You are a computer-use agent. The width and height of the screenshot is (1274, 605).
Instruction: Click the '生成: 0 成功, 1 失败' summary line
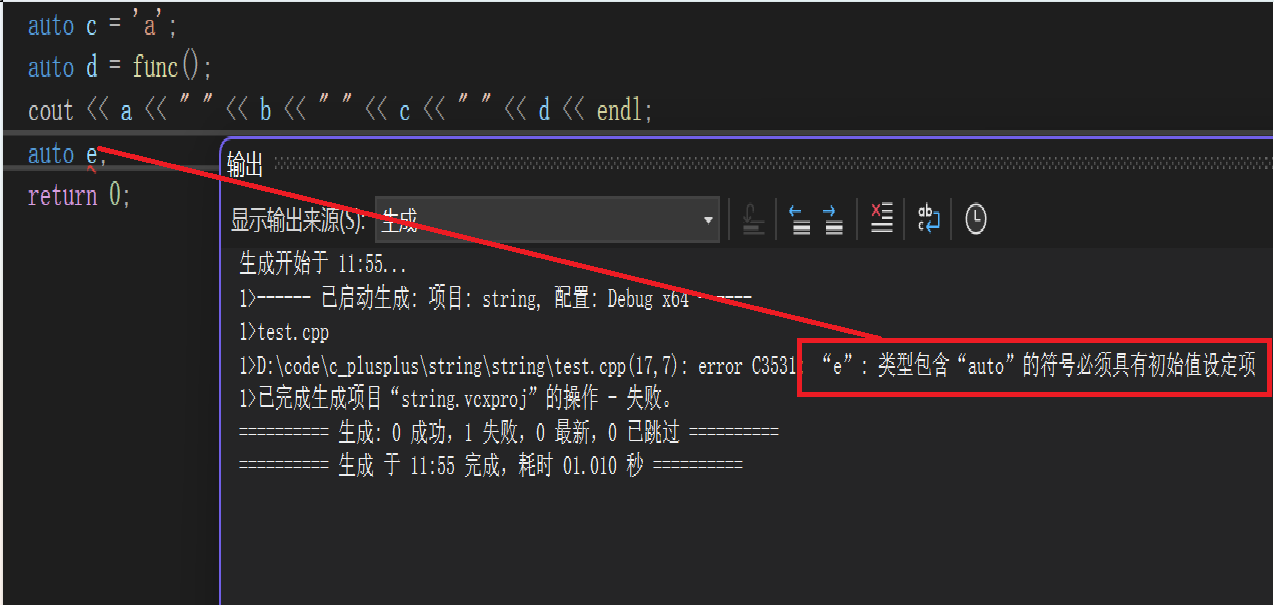509,432
